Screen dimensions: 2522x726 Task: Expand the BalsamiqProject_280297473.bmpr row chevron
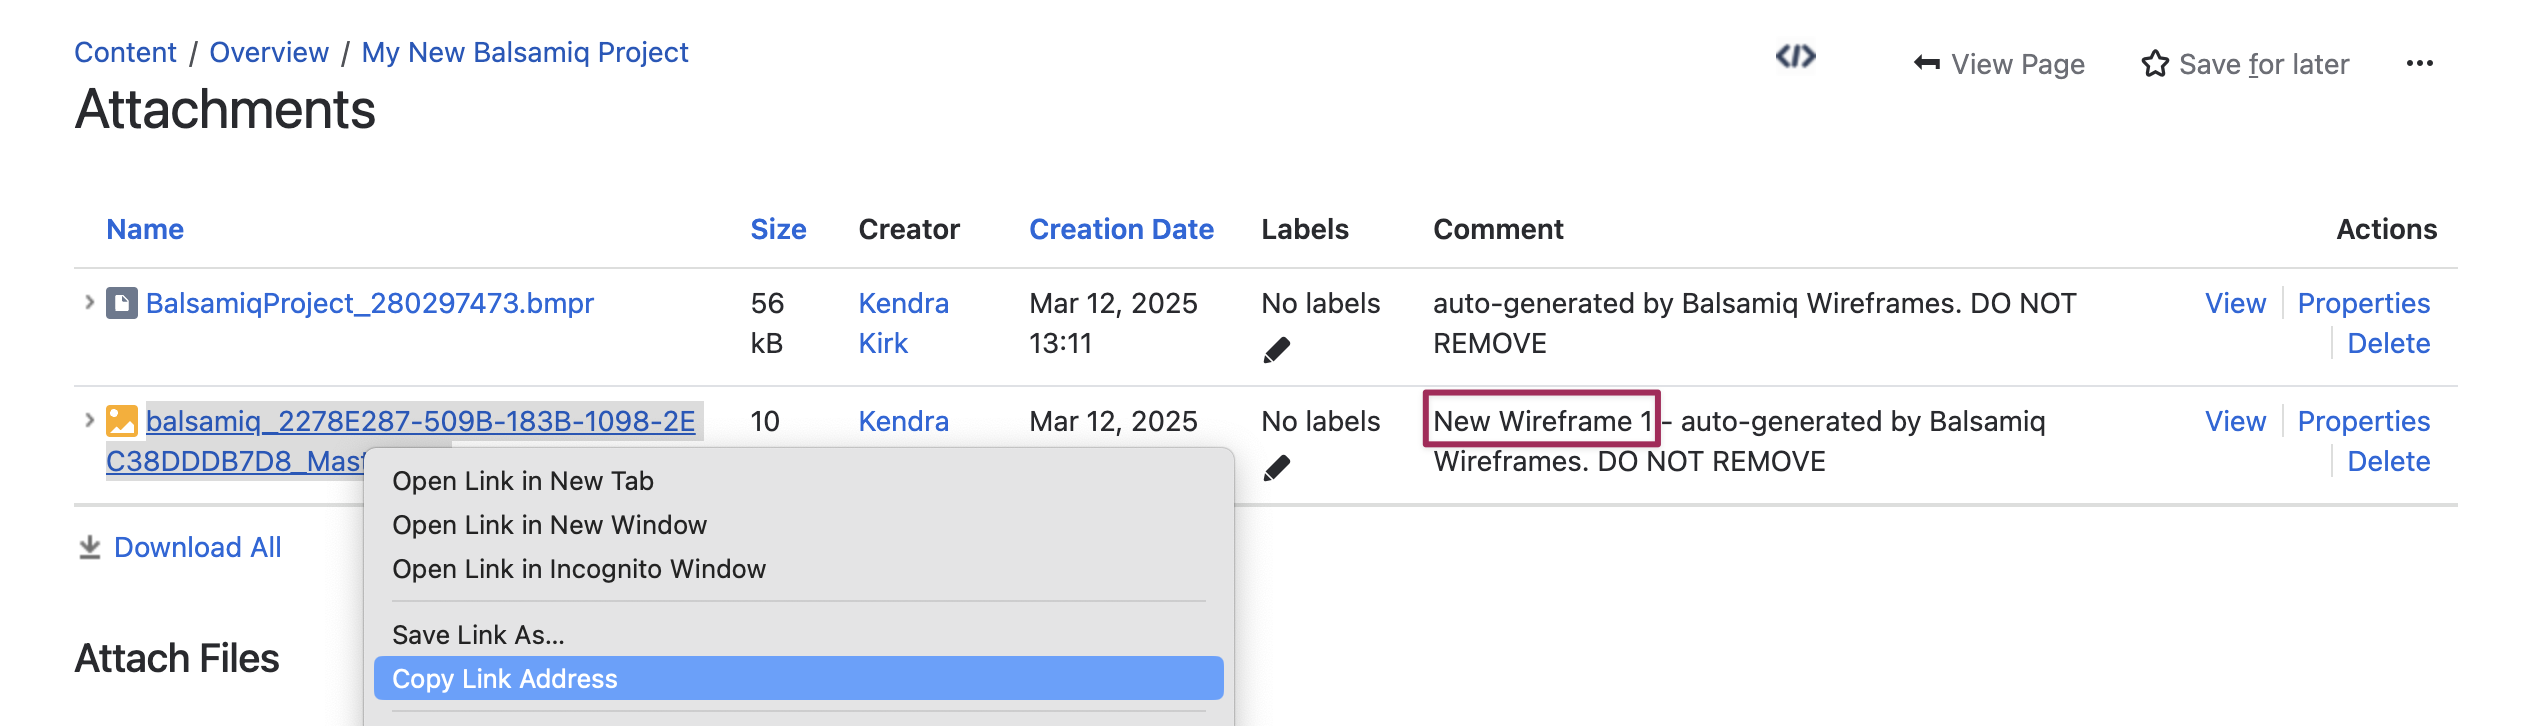coord(89,302)
